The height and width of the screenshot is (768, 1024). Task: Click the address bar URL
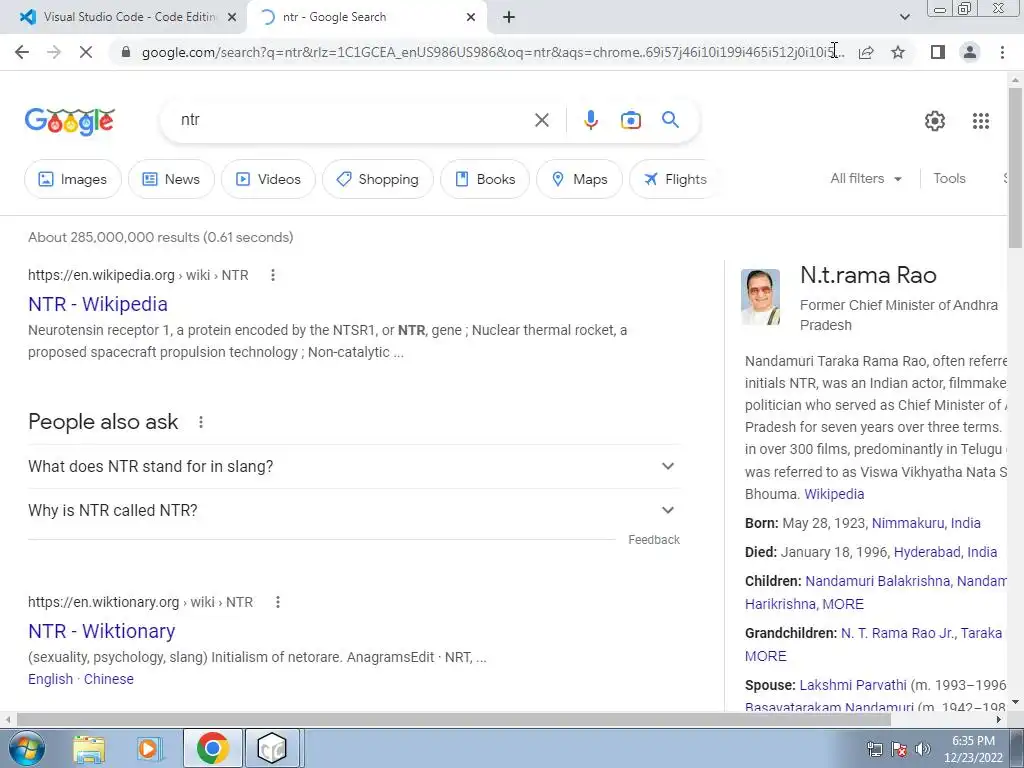click(493, 52)
